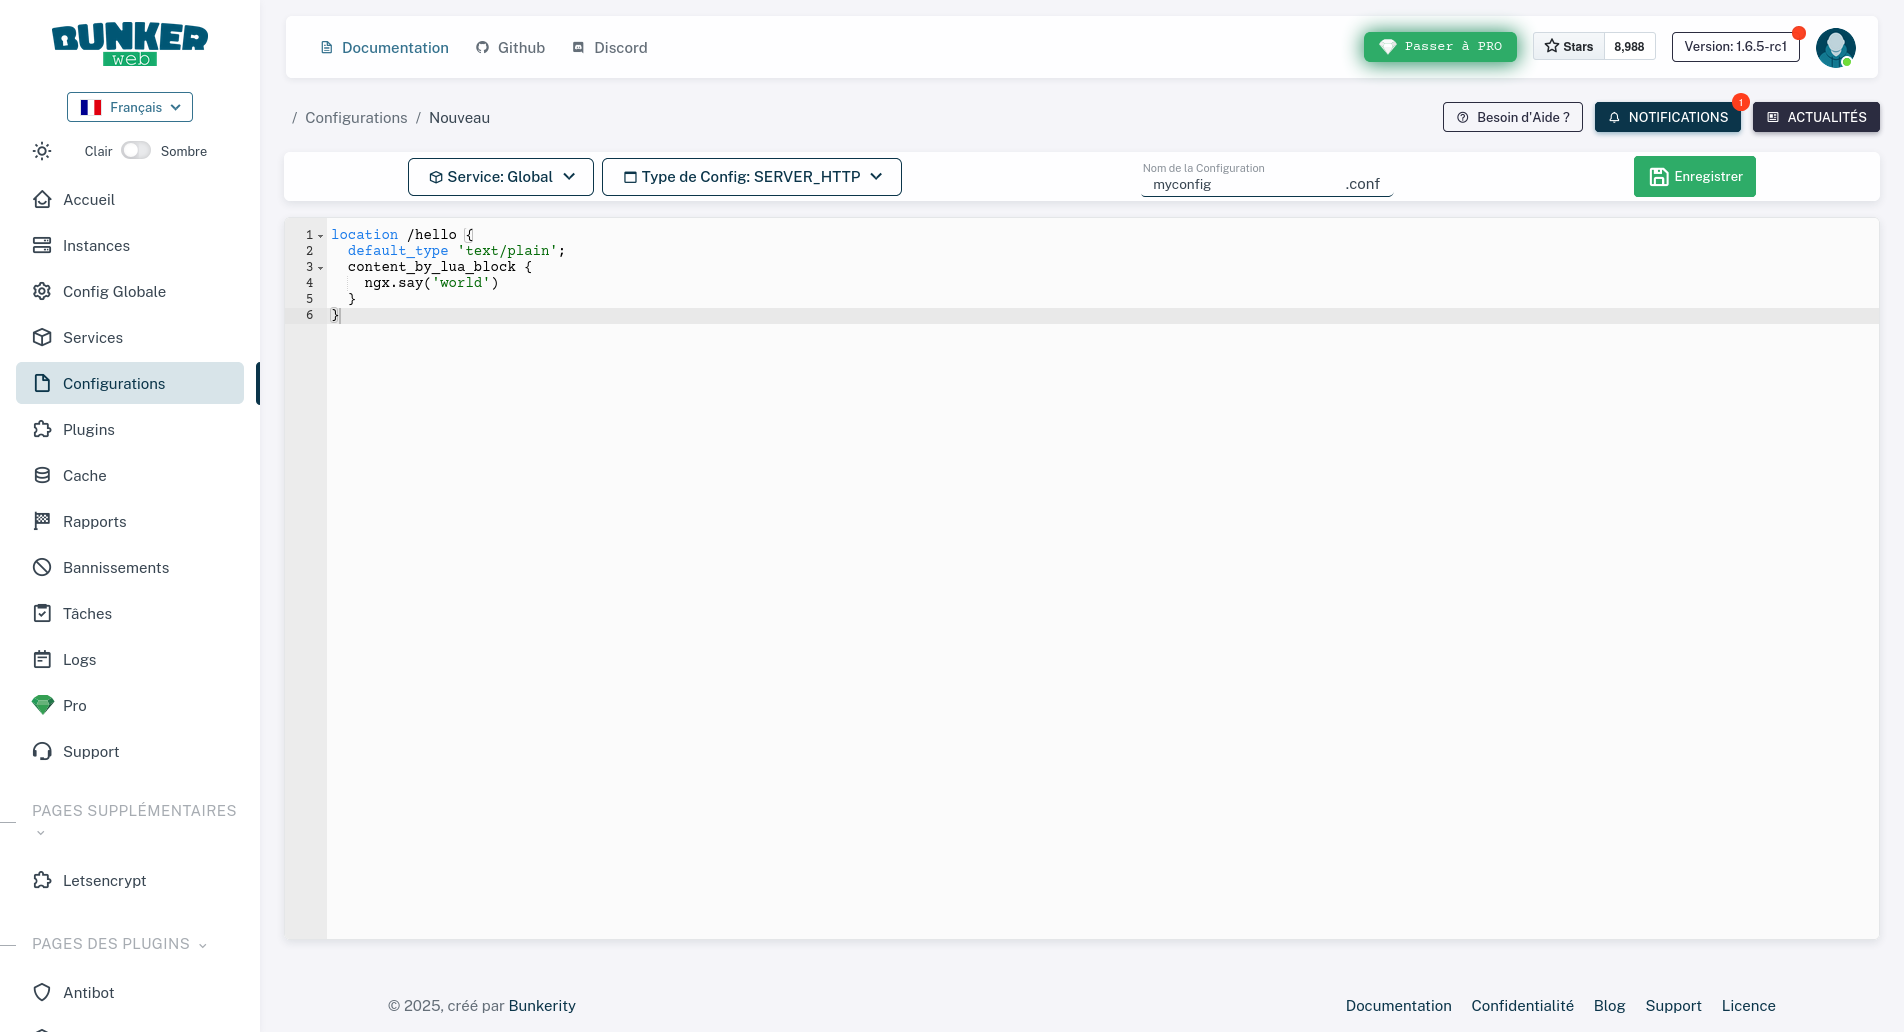1904x1032 pixels.
Task: Open ACTUALITÉS panel
Action: (x=1815, y=117)
